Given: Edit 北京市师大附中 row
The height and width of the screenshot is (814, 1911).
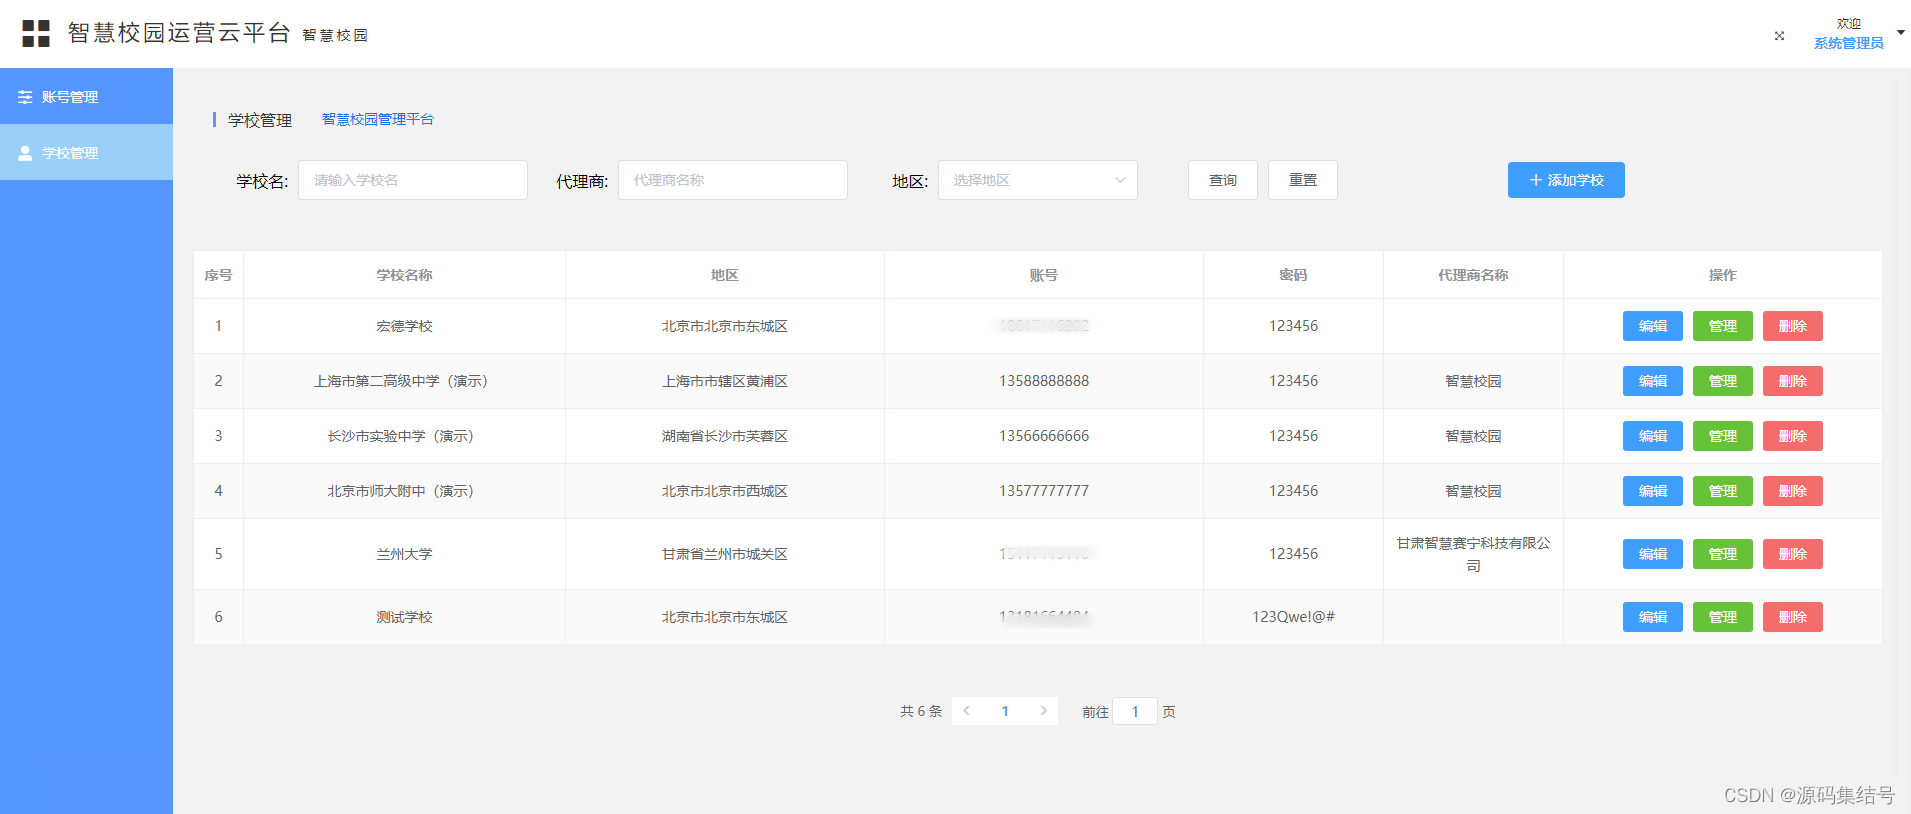Looking at the screenshot, I should [x=1653, y=491].
